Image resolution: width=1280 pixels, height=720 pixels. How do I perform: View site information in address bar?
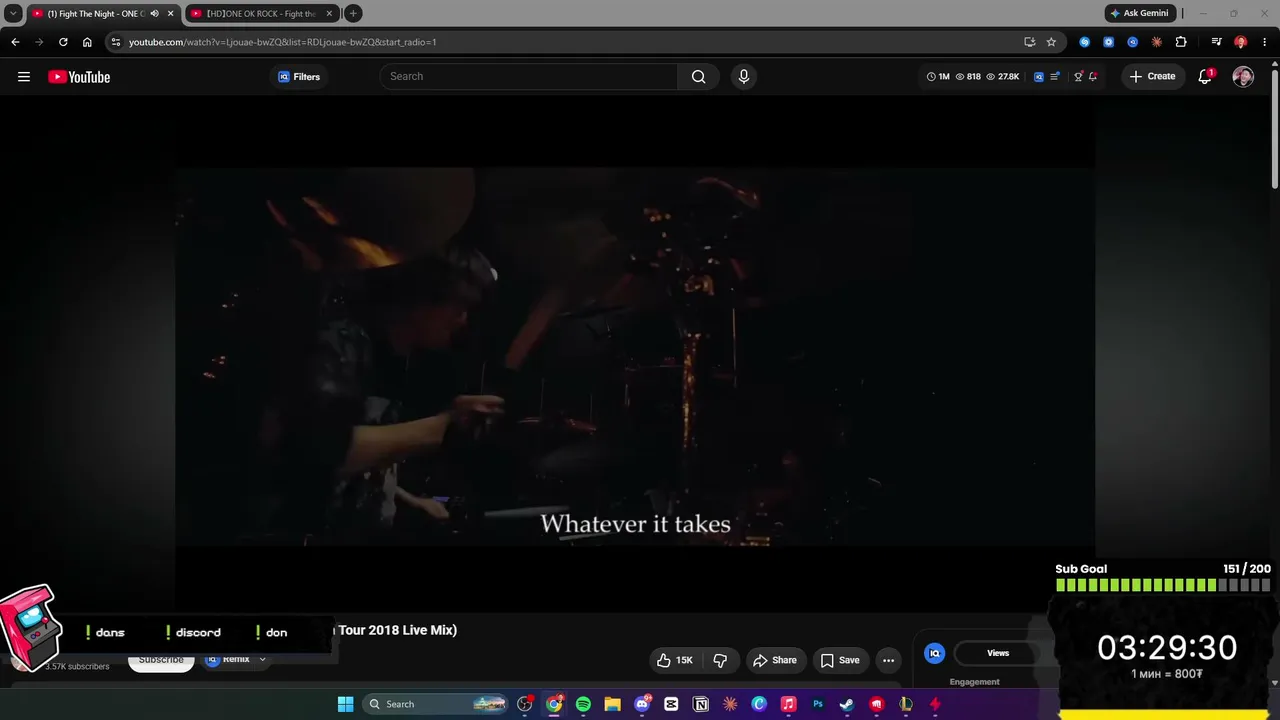tap(116, 42)
